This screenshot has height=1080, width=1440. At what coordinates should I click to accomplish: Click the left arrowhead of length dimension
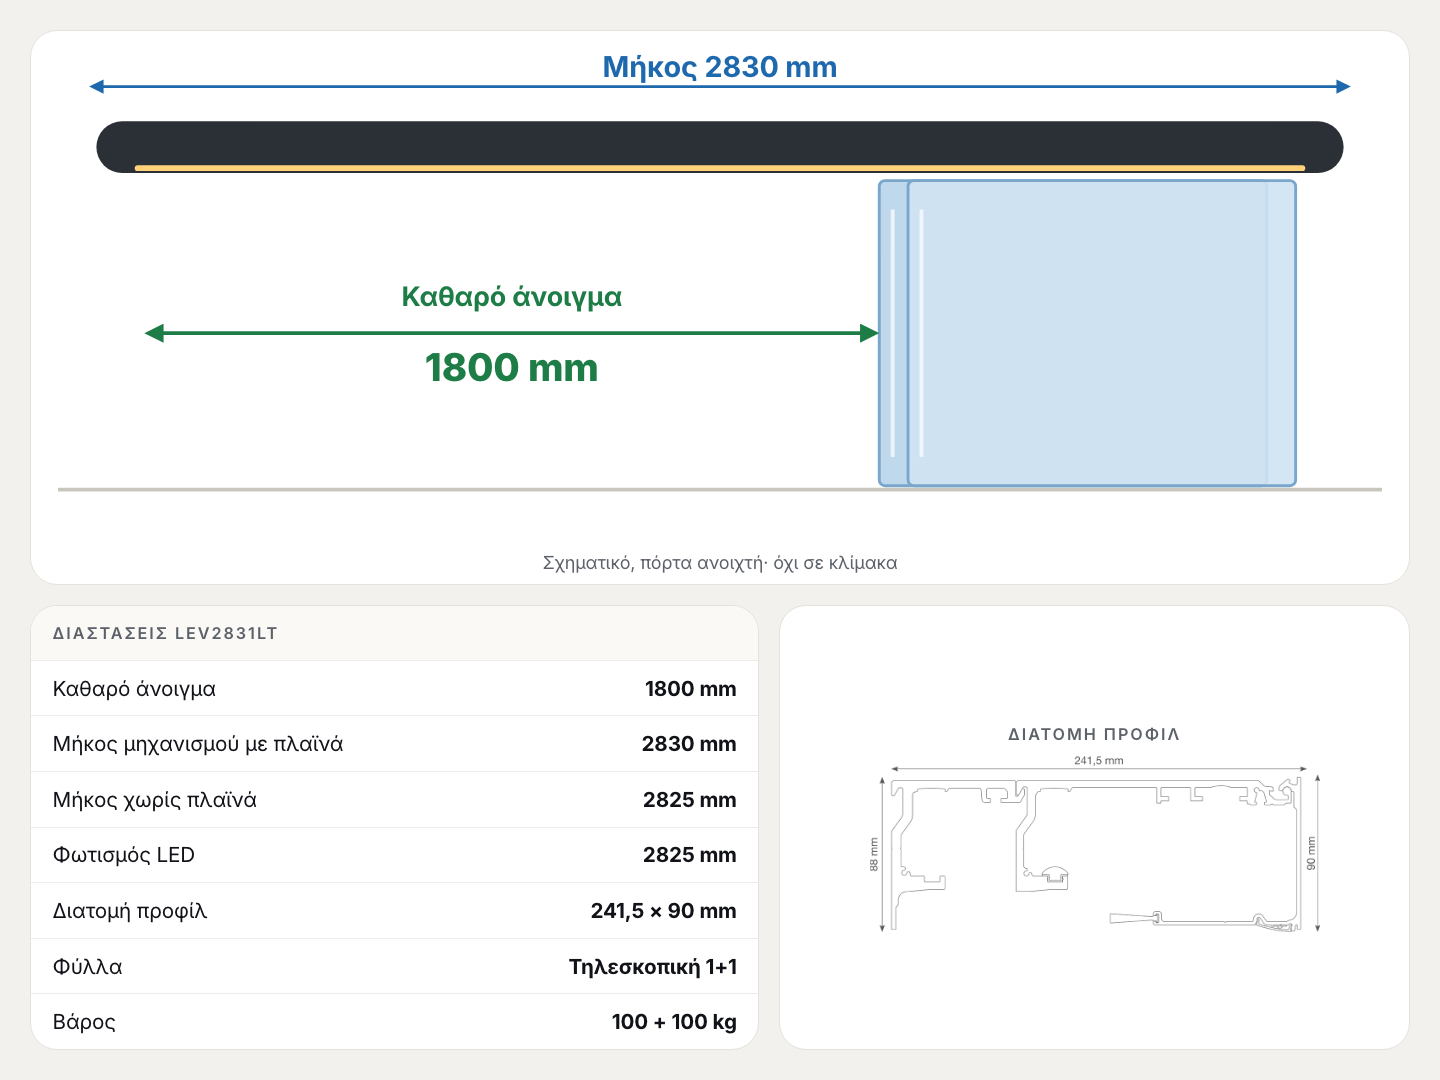97,87
